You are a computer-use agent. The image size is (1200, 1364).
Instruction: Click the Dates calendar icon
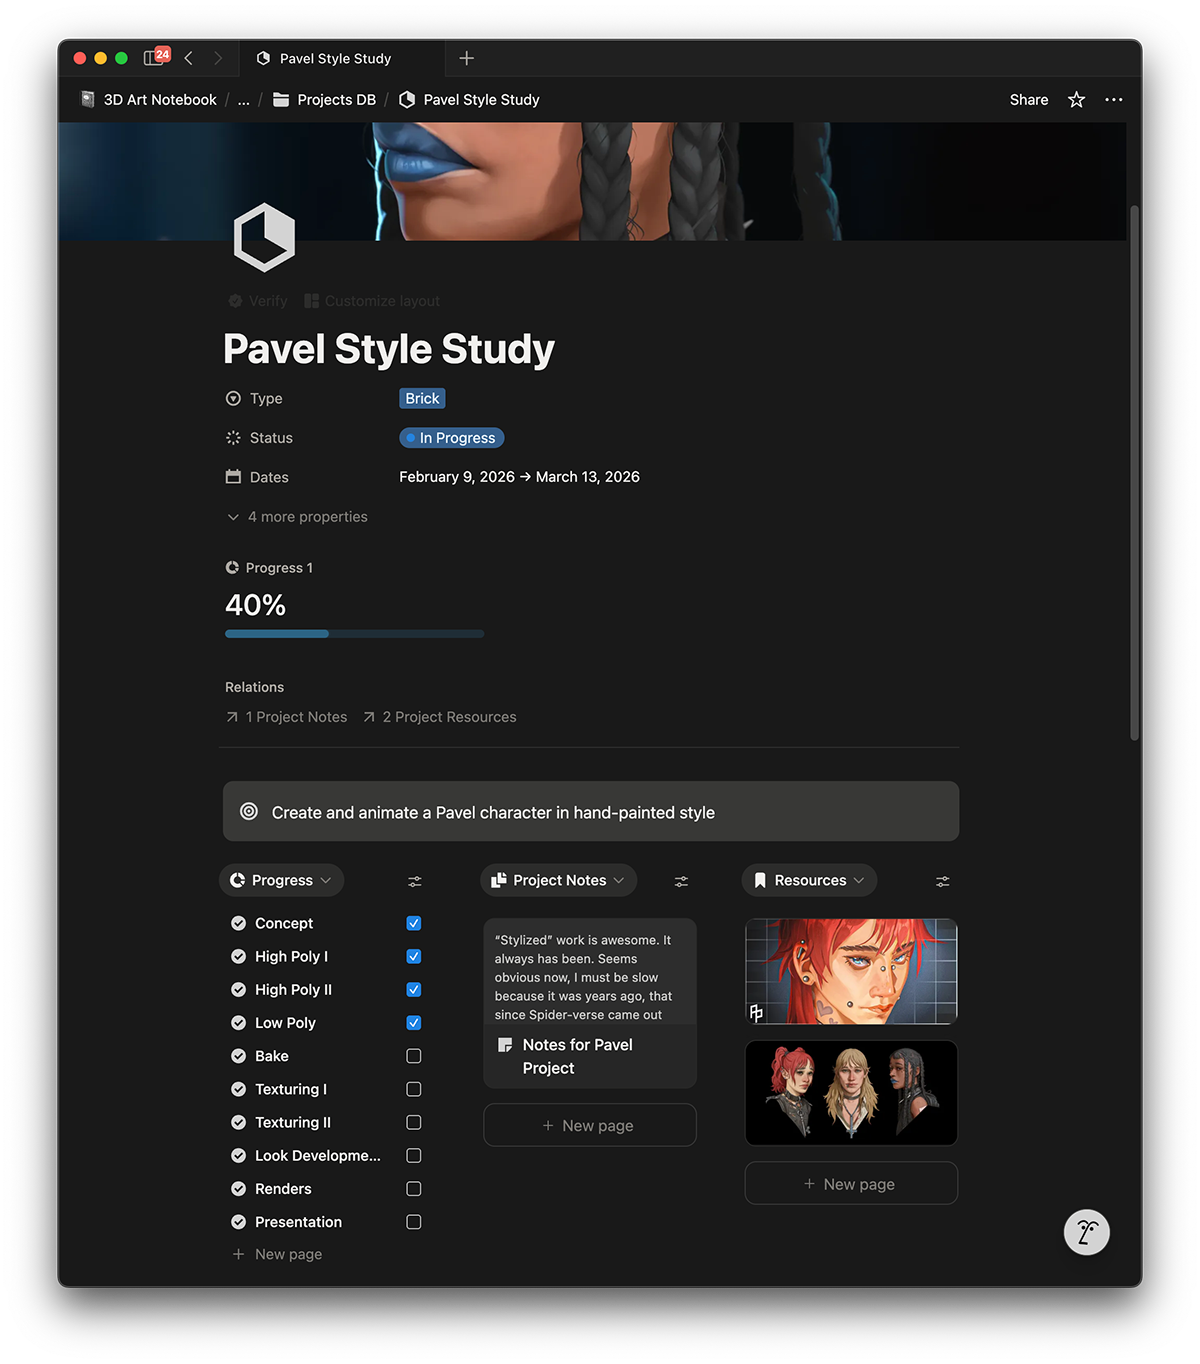click(233, 477)
